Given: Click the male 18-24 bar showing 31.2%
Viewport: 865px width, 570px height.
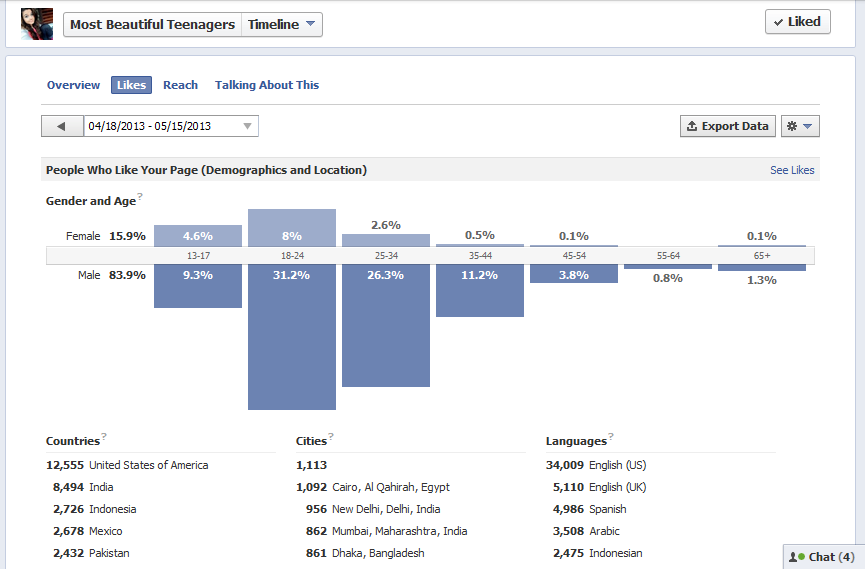Looking at the screenshot, I should tap(292, 337).
